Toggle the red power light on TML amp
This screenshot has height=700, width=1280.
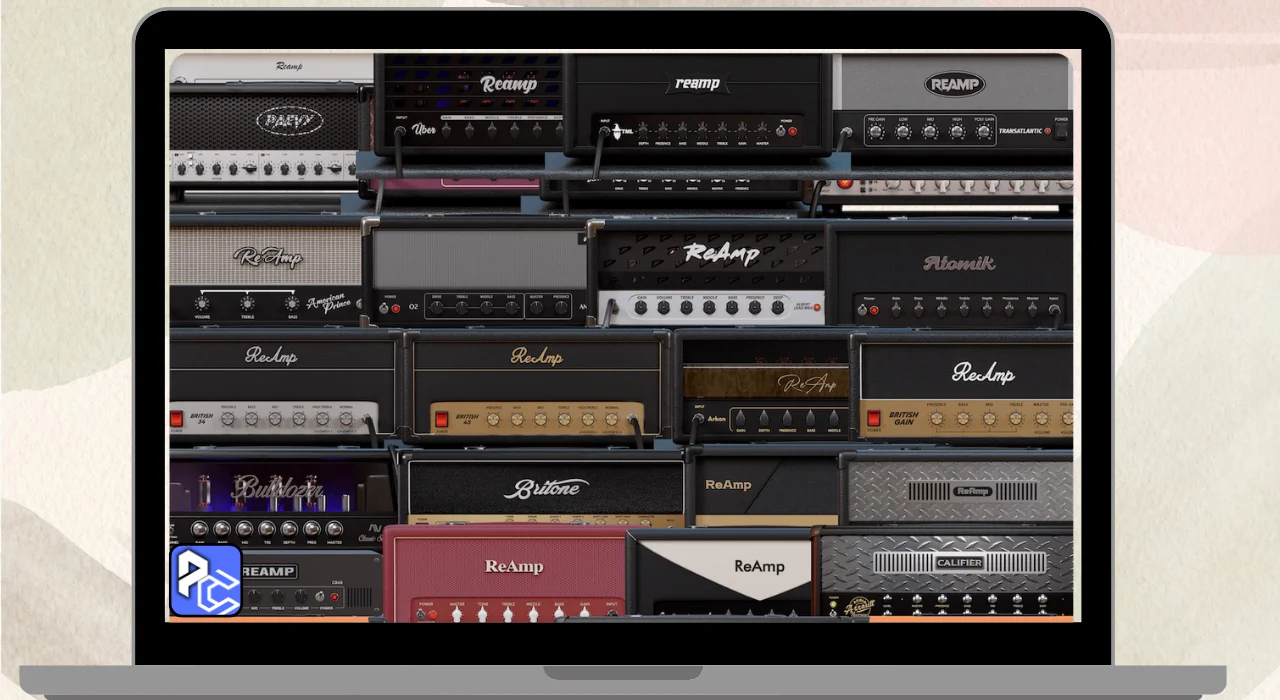(x=793, y=131)
